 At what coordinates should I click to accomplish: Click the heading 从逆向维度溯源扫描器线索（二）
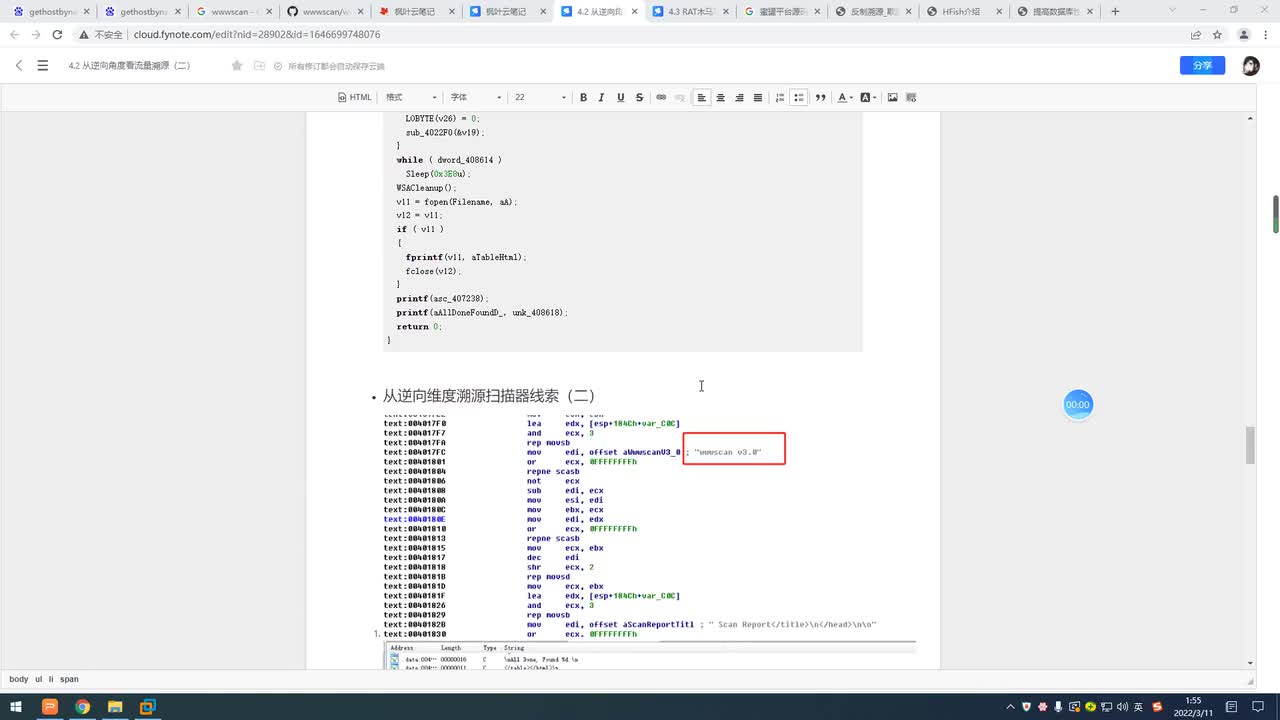[x=489, y=396]
